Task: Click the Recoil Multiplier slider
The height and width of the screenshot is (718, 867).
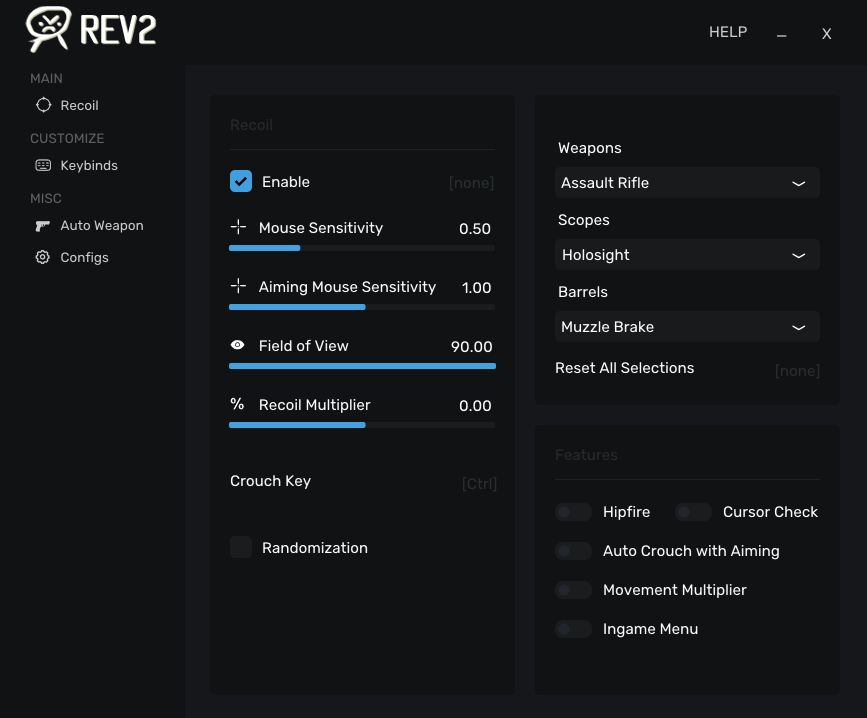Action: [362, 425]
